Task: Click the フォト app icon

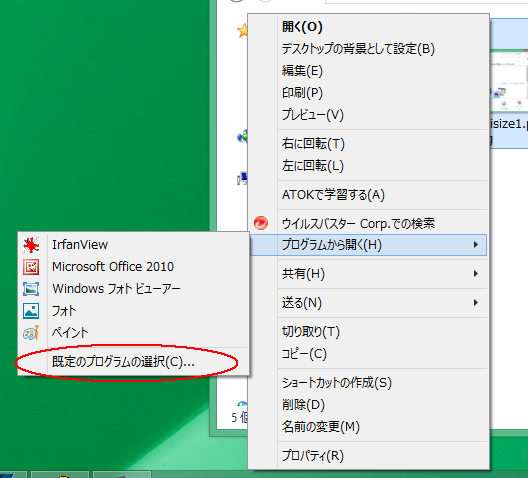Action: tap(31, 311)
